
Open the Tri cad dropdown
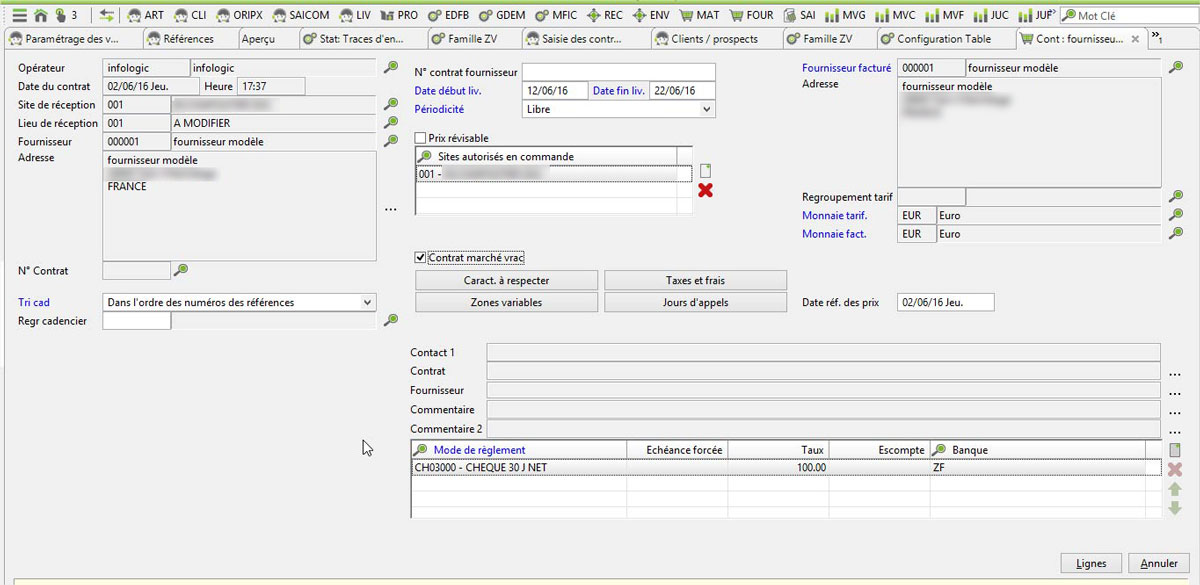tap(240, 302)
